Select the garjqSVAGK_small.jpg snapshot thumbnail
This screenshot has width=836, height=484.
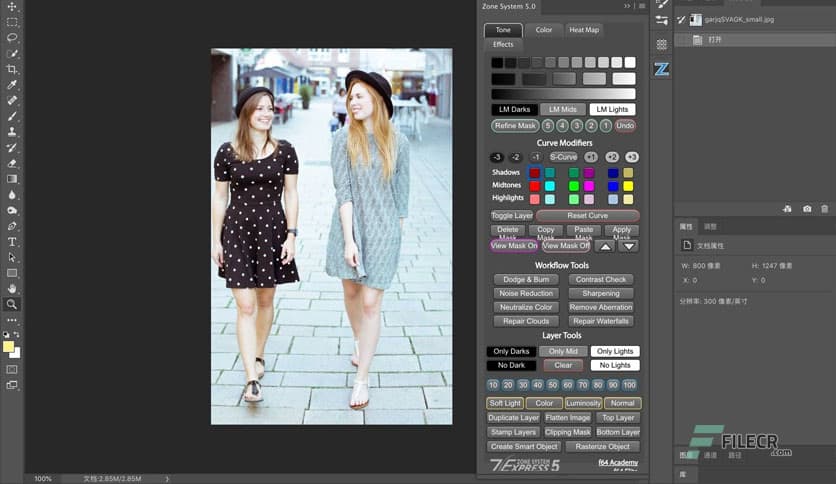pyautogui.click(x=695, y=20)
